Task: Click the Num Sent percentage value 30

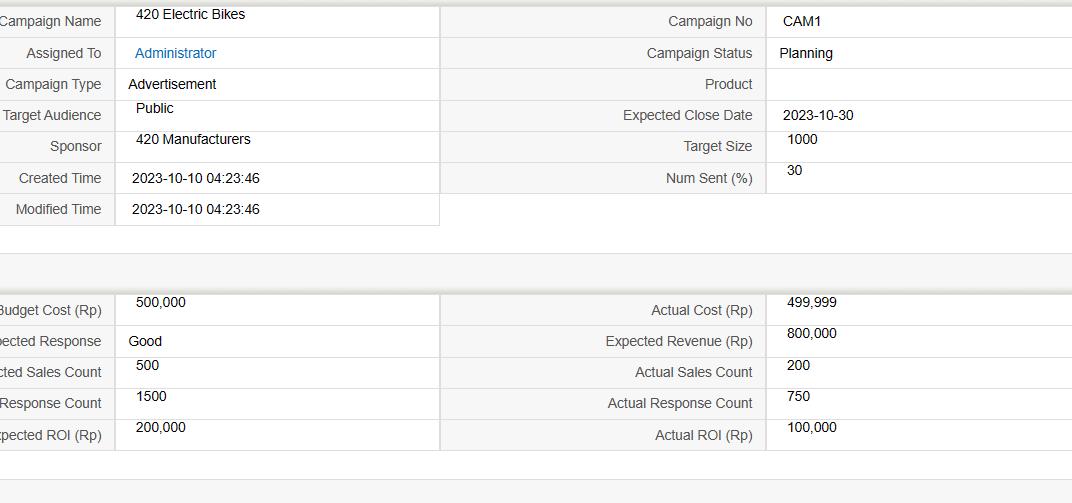Action: pyautogui.click(x=795, y=170)
